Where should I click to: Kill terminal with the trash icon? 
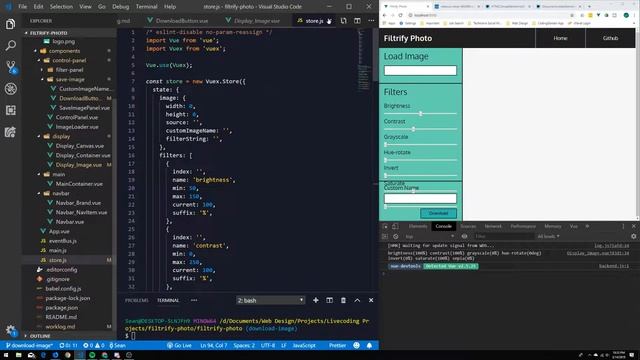(343, 300)
